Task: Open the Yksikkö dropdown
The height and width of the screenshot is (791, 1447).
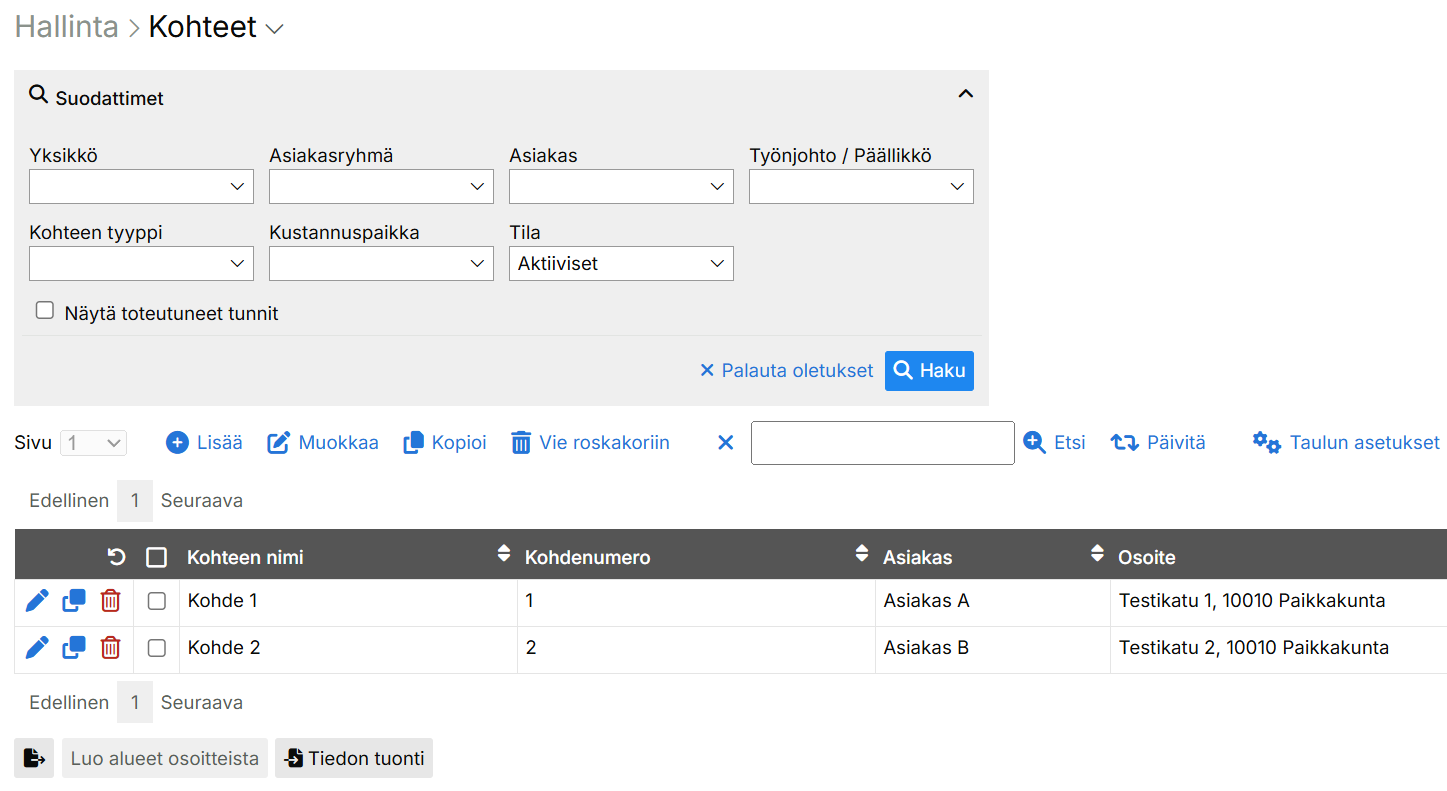Action: coord(141,187)
